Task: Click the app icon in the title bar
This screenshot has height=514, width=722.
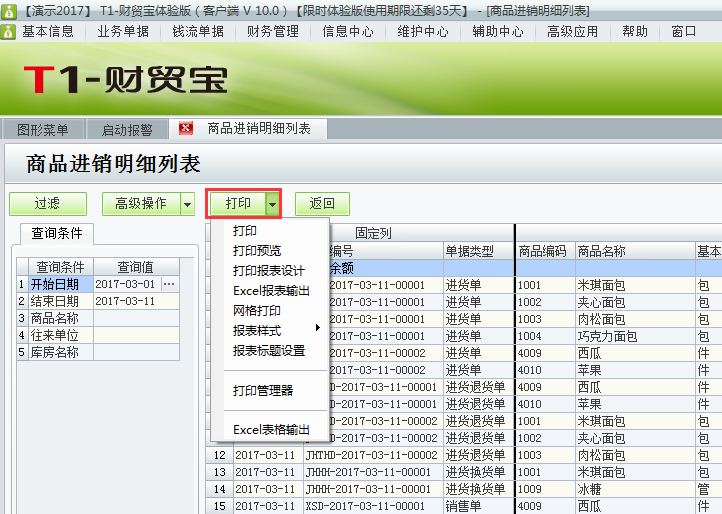Action: pos(8,10)
